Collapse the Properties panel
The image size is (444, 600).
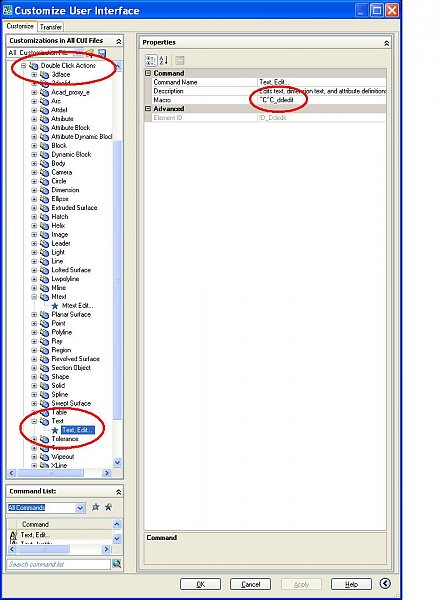tap(387, 43)
